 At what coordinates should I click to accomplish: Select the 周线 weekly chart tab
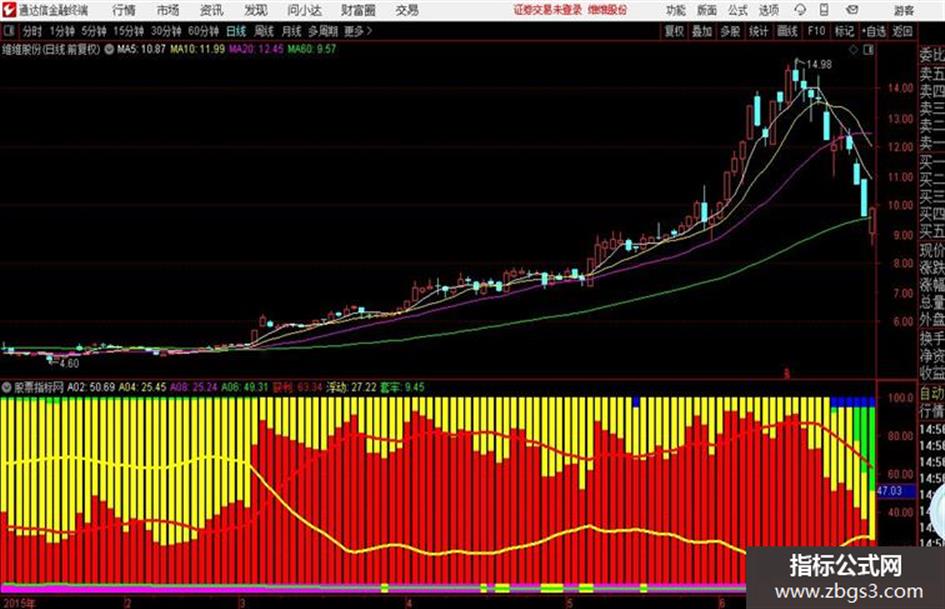tap(264, 31)
